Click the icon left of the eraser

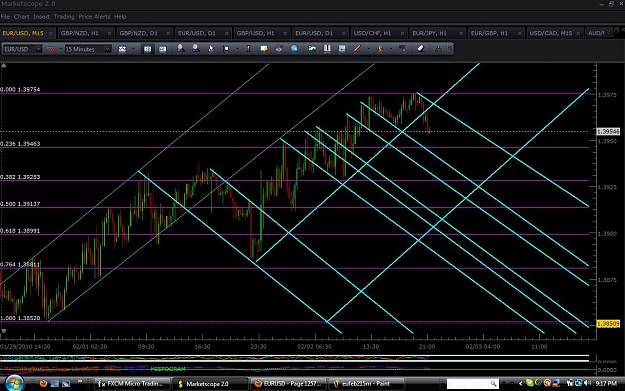click(403, 49)
